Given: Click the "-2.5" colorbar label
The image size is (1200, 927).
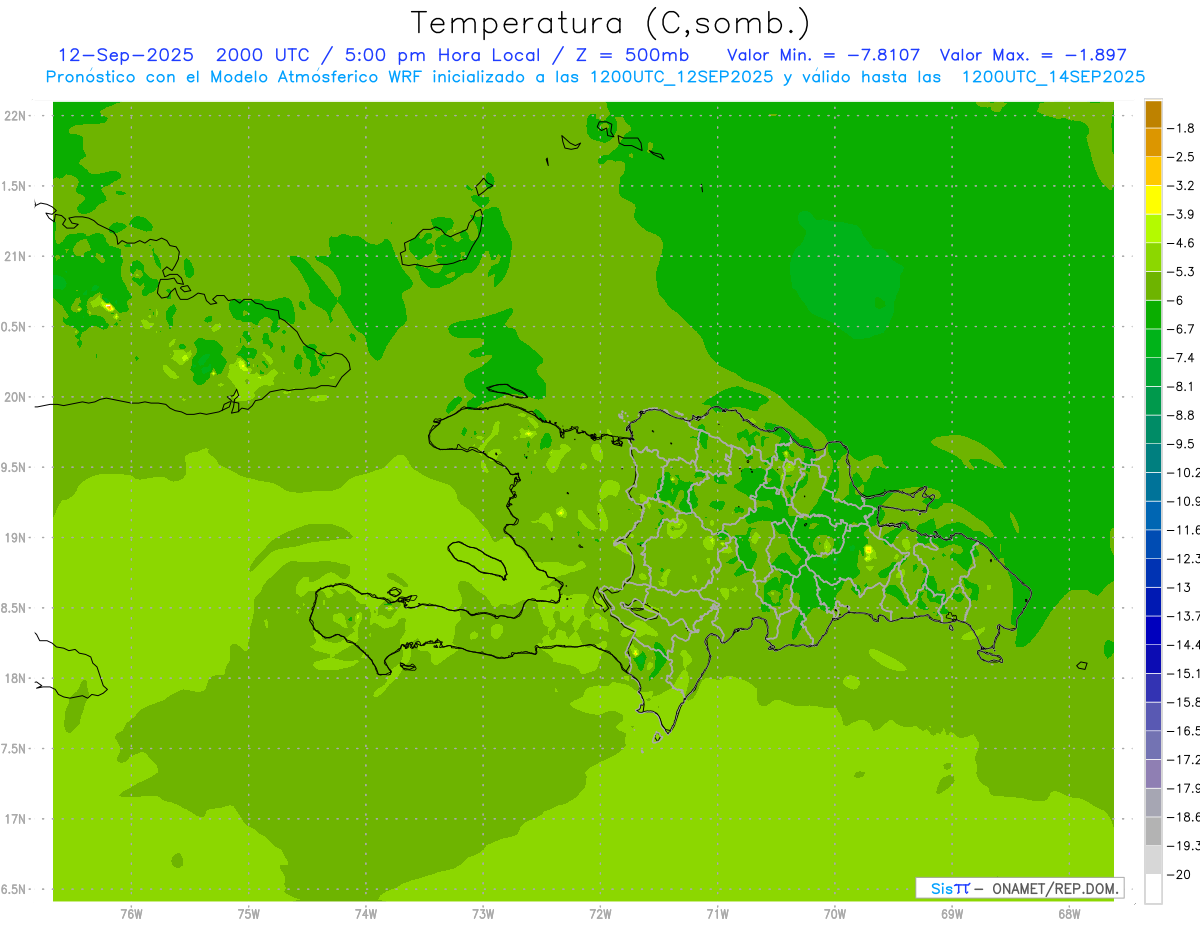Looking at the screenshot, I should (1182, 157).
